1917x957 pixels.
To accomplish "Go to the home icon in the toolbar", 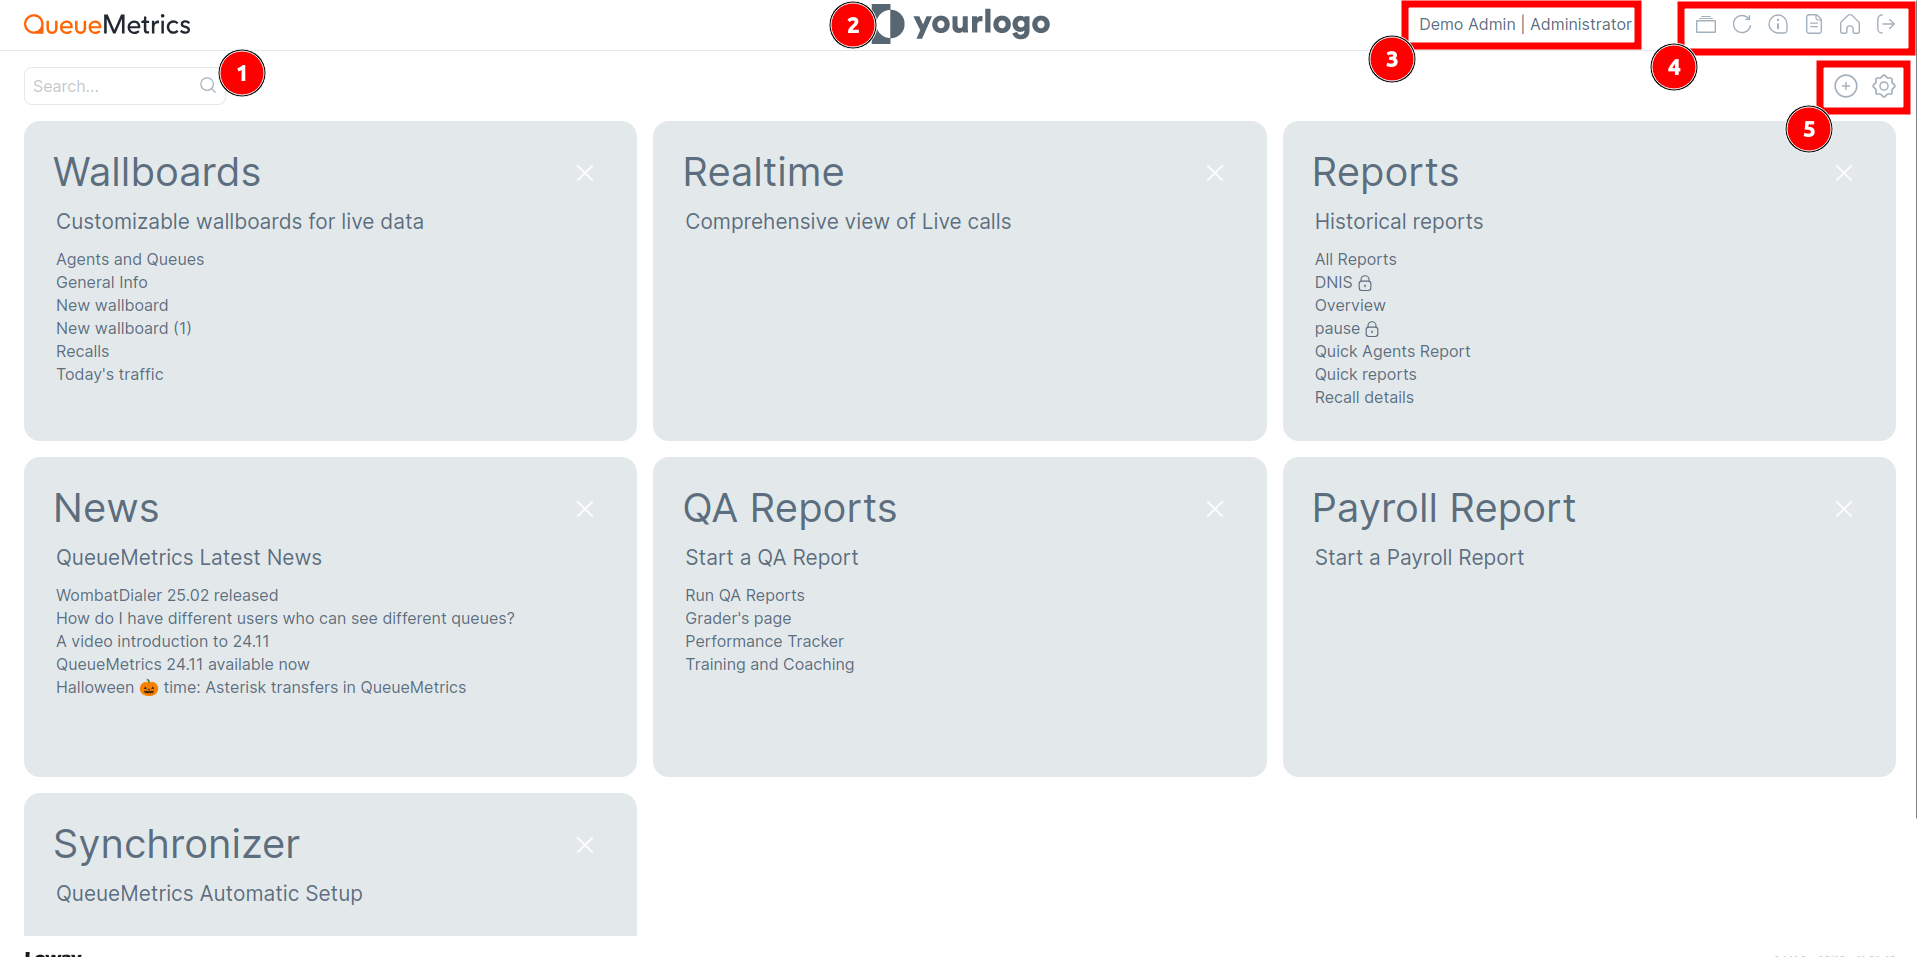I will (x=1850, y=25).
